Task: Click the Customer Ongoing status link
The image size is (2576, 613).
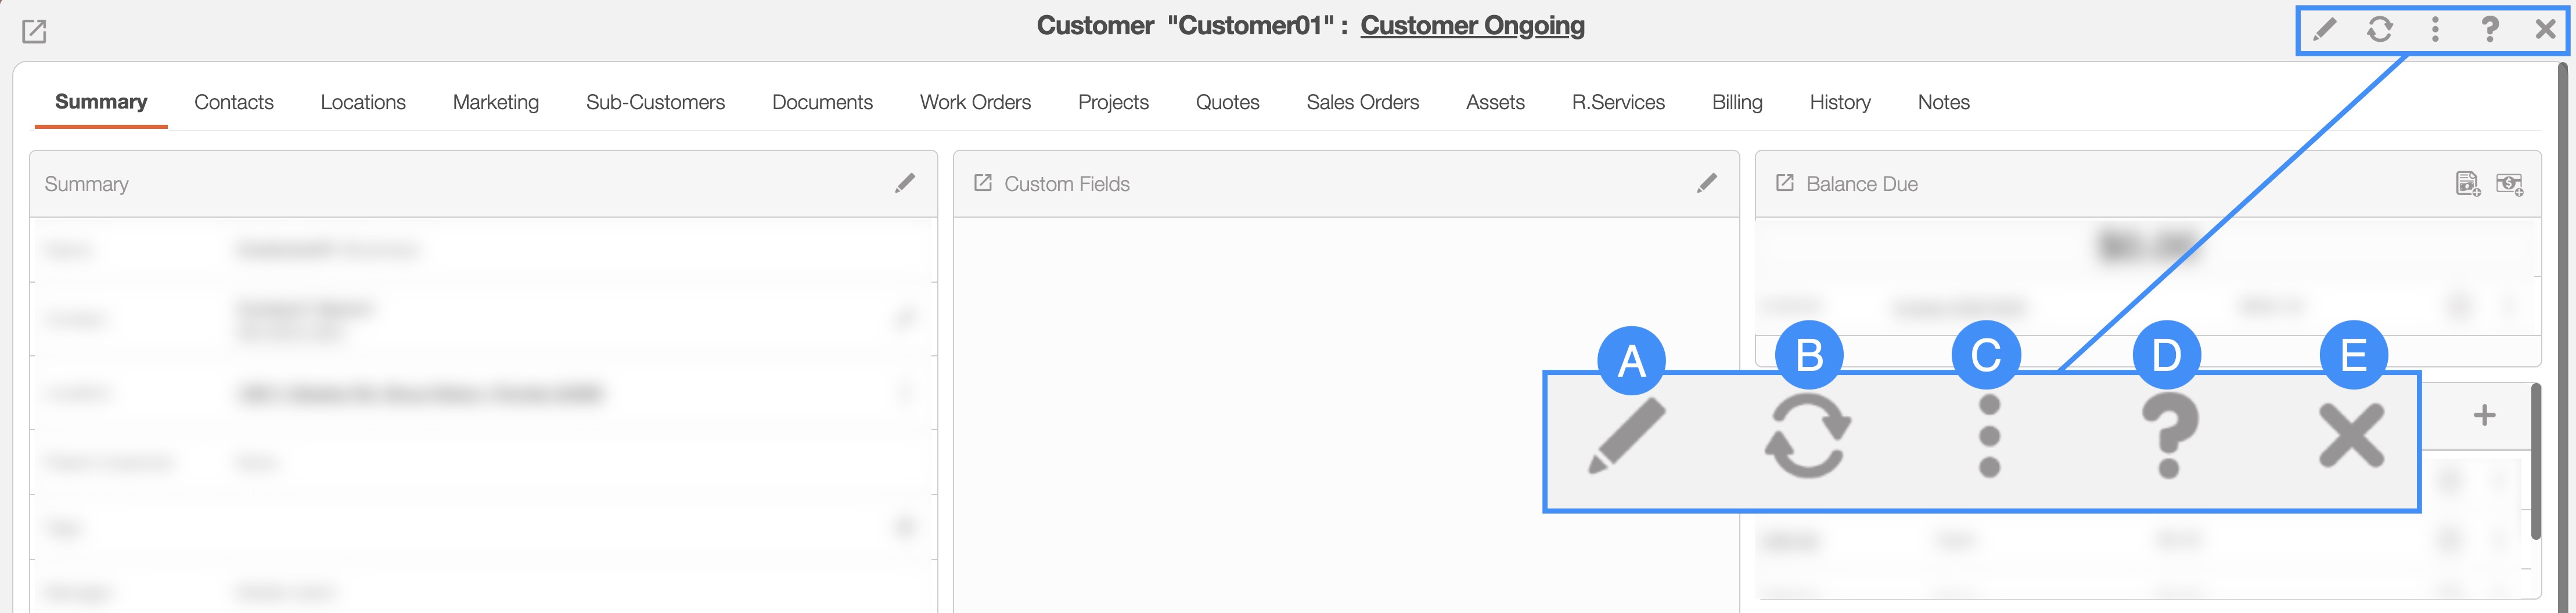Action: (1472, 26)
